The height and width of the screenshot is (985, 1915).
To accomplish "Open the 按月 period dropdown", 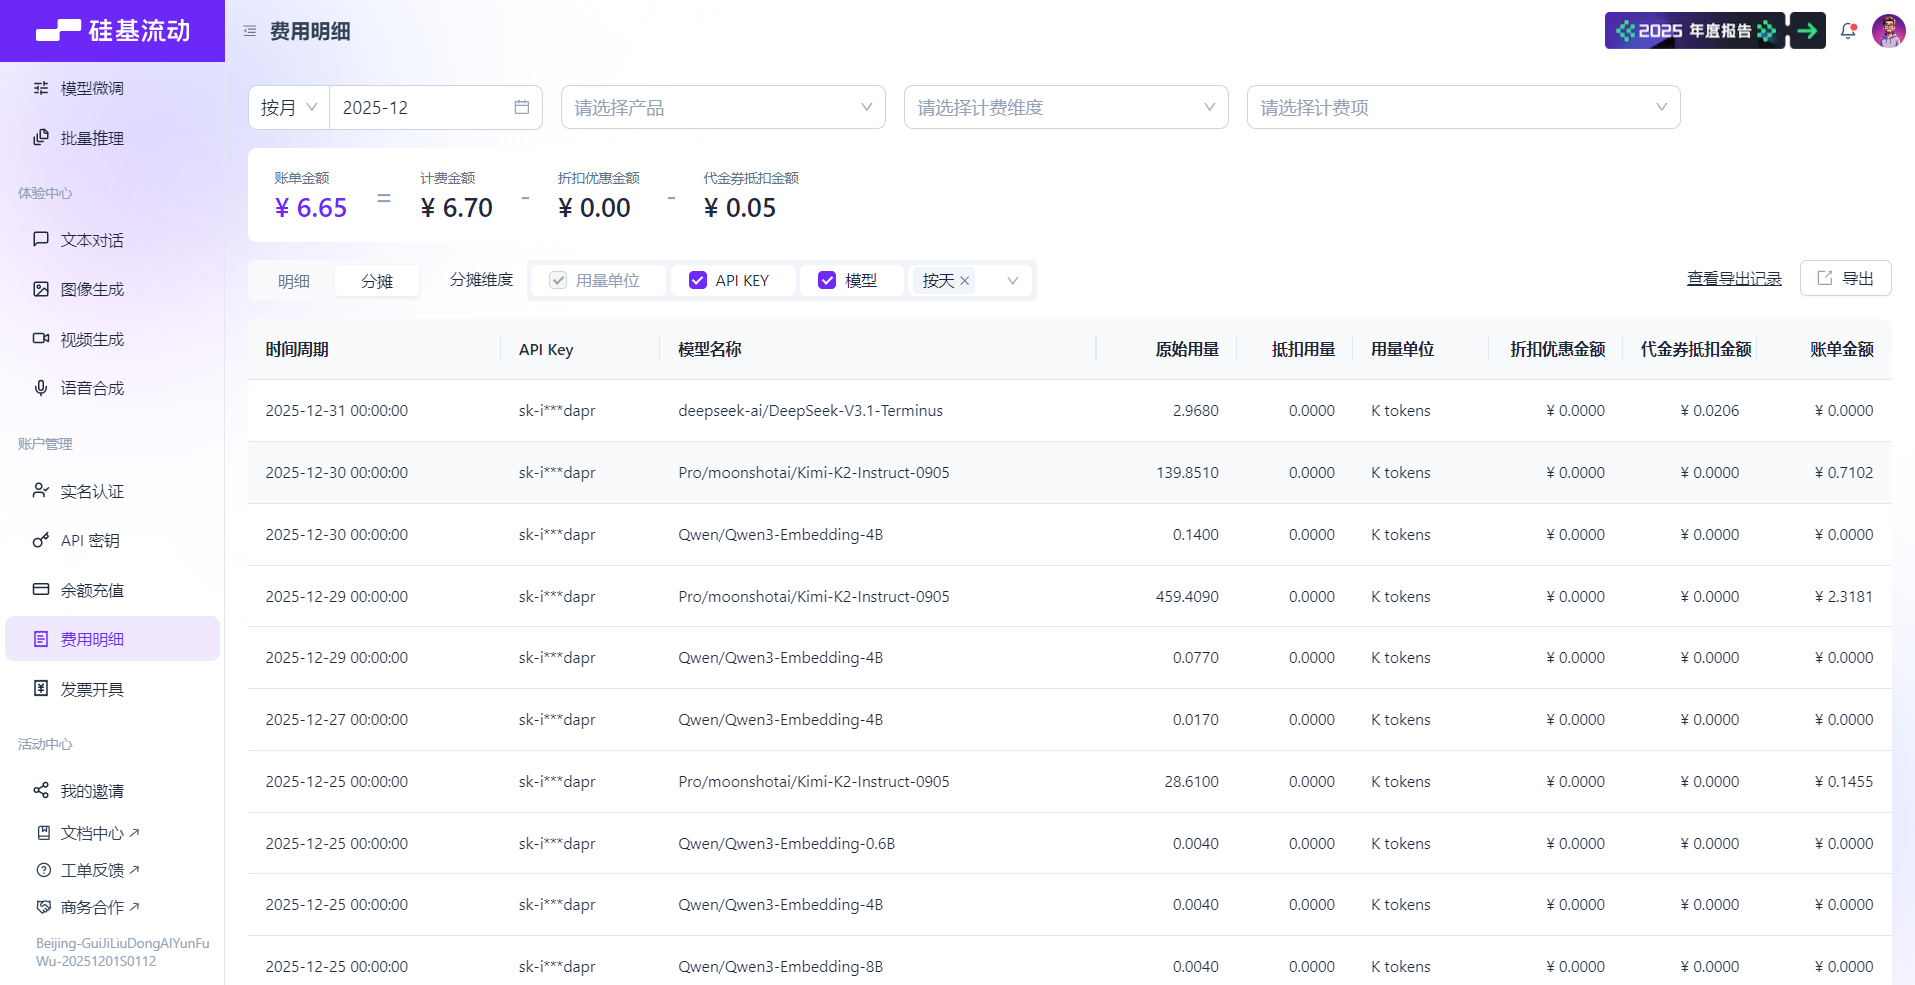I will click(x=289, y=107).
